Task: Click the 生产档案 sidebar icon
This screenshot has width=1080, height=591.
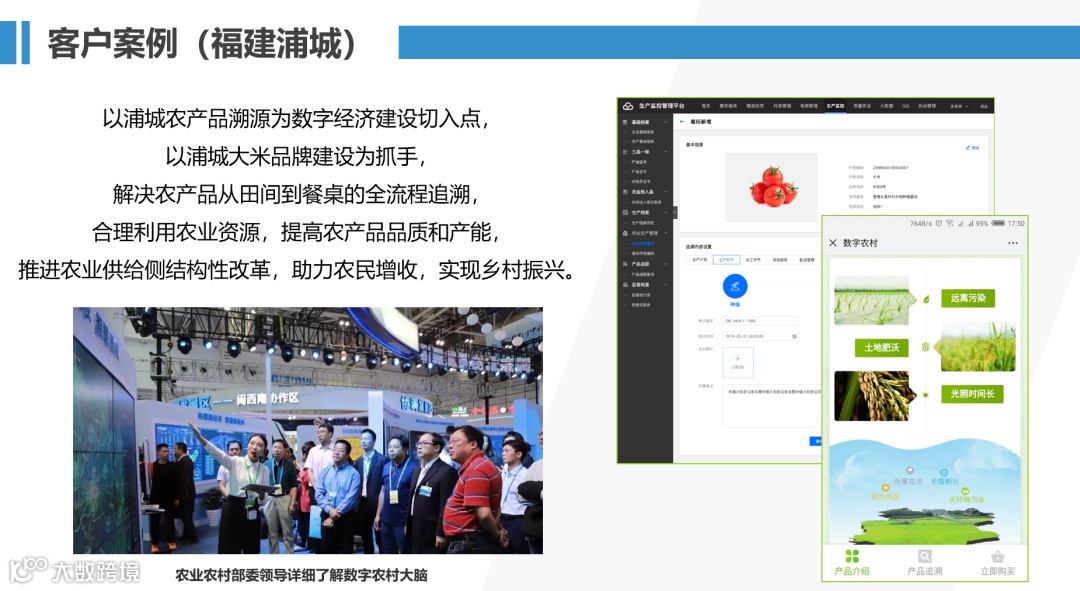Action: point(625,212)
